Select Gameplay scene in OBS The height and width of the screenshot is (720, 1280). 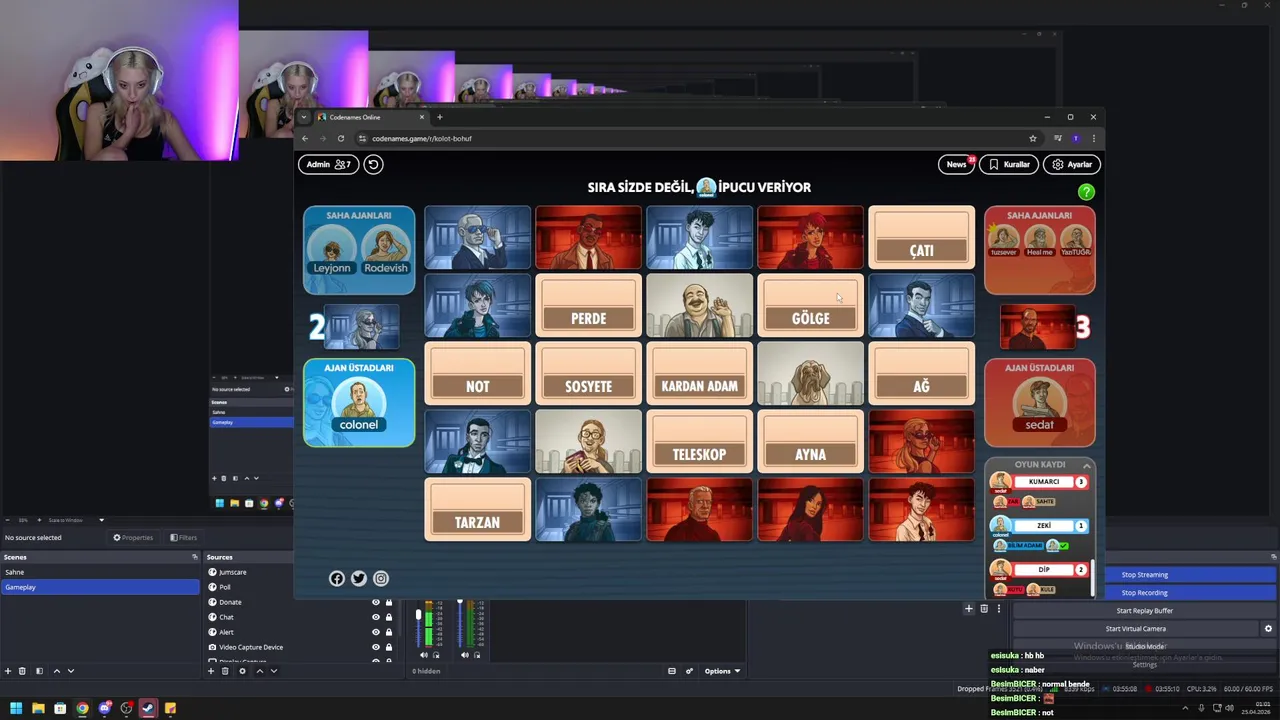tap(100, 587)
